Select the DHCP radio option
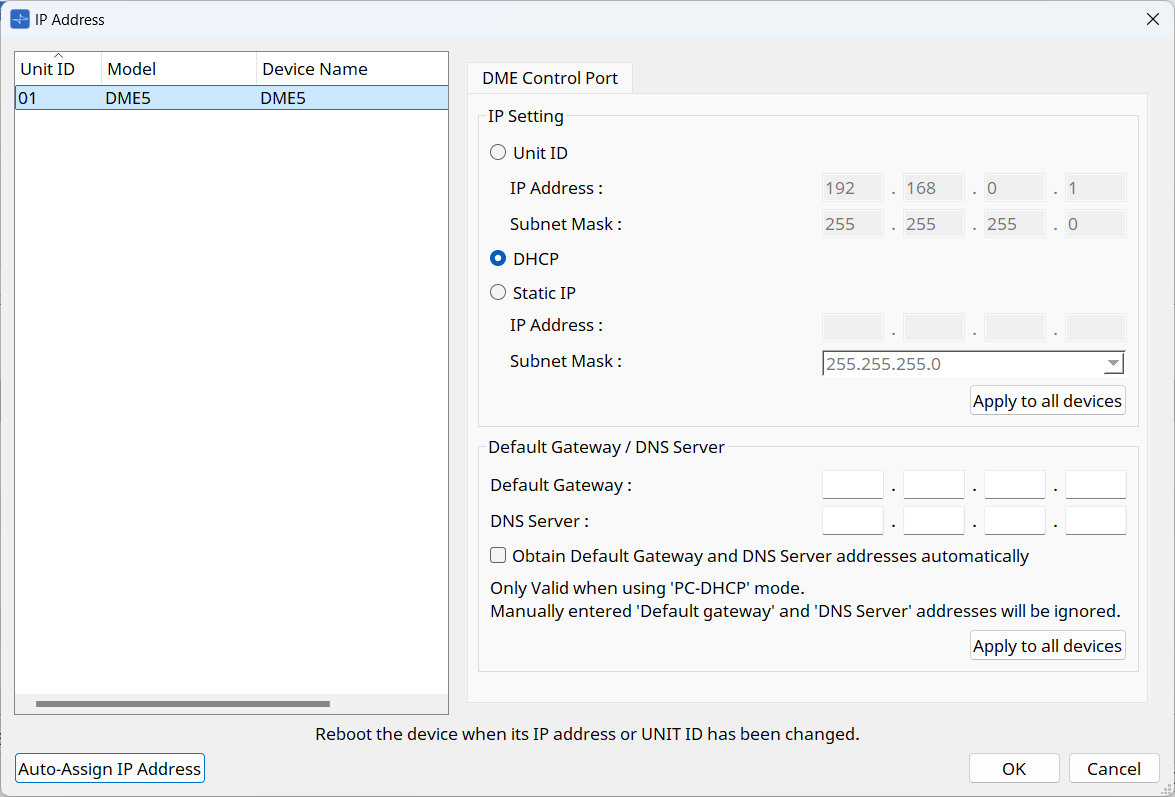Image resolution: width=1175 pixels, height=797 pixels. tap(498, 259)
